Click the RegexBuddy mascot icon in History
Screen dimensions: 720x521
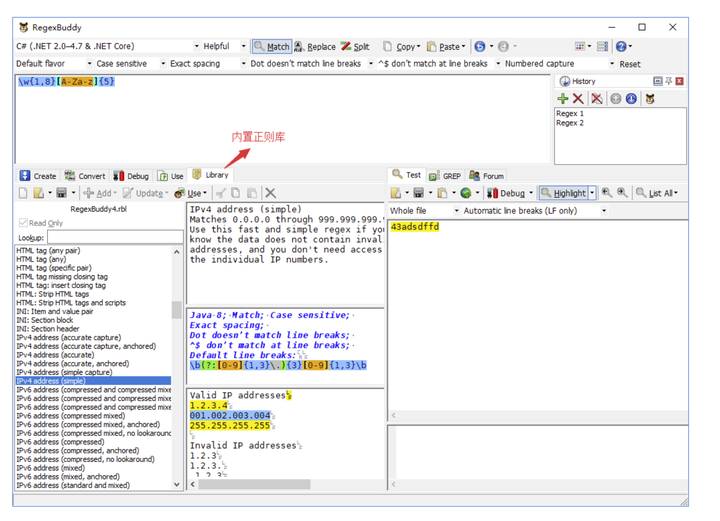[x=650, y=99]
